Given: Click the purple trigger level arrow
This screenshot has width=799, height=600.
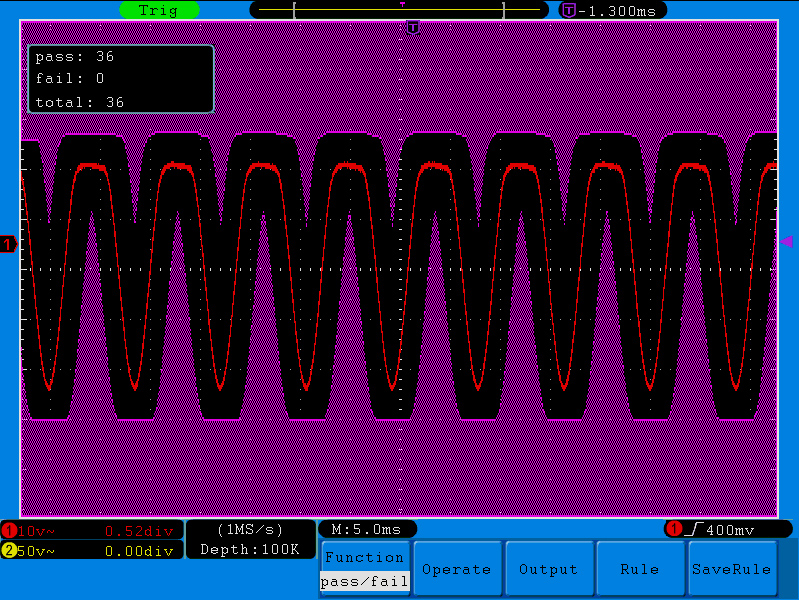Looking at the screenshot, I should 787,241.
